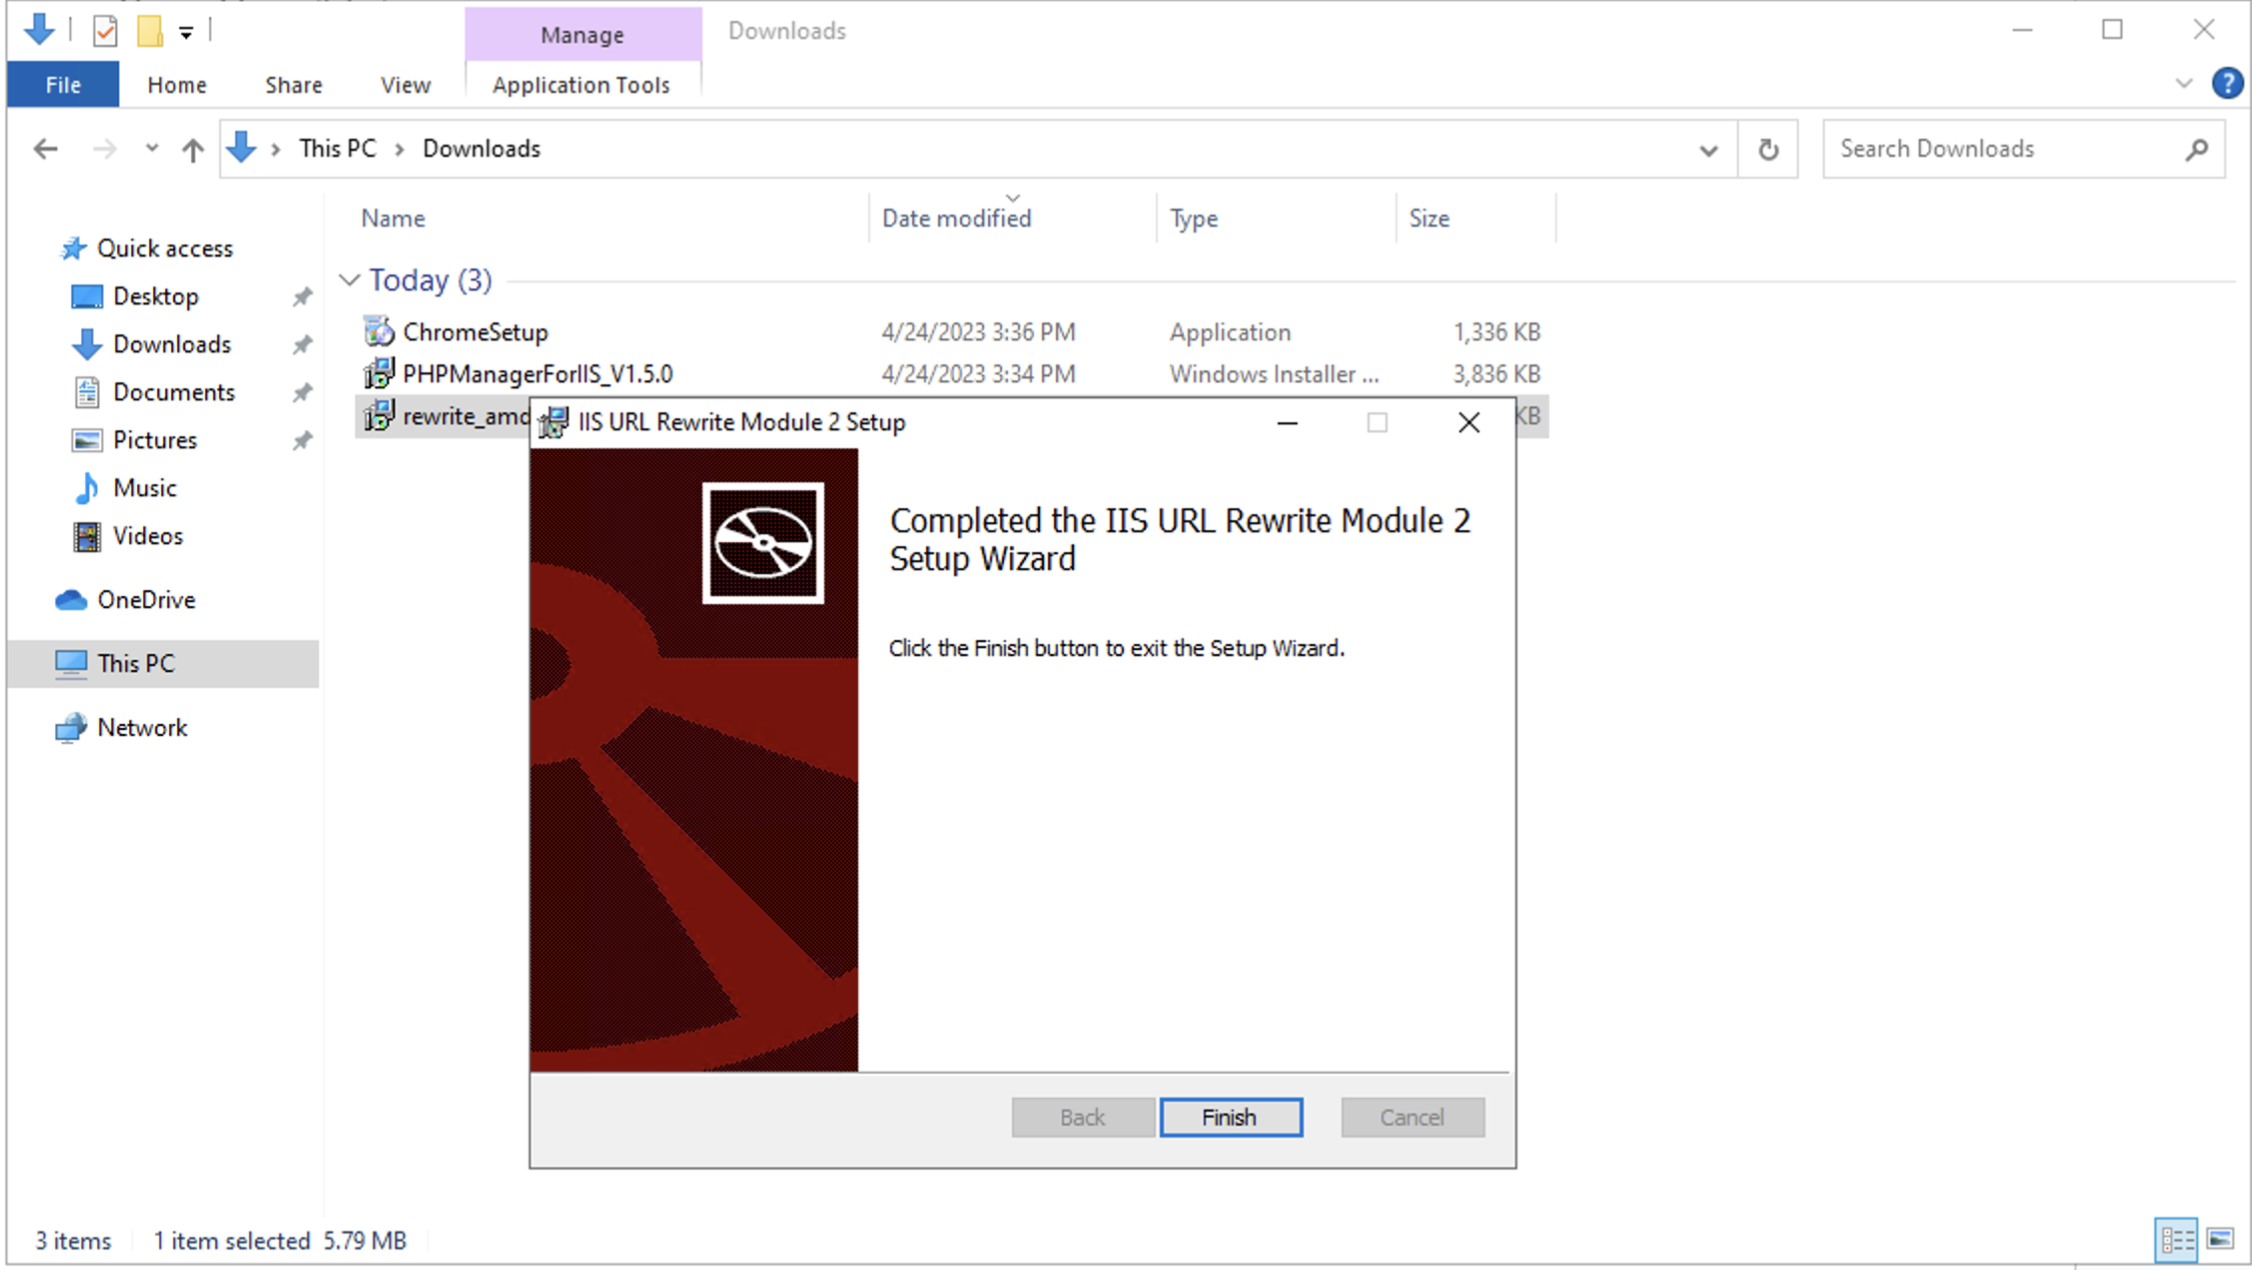Screen dimensions: 2252x1270
Task: Open Help via the question mark icon
Action: 2228,83
